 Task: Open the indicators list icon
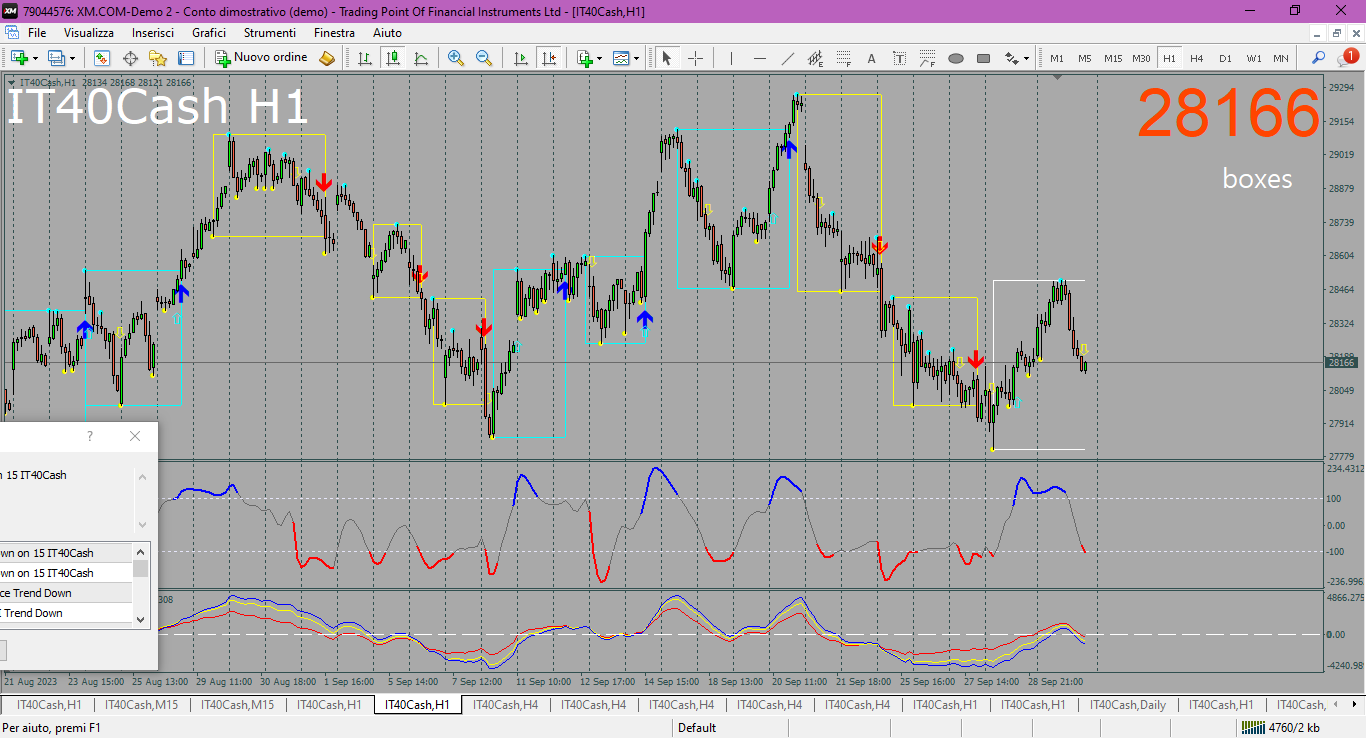pos(584,58)
